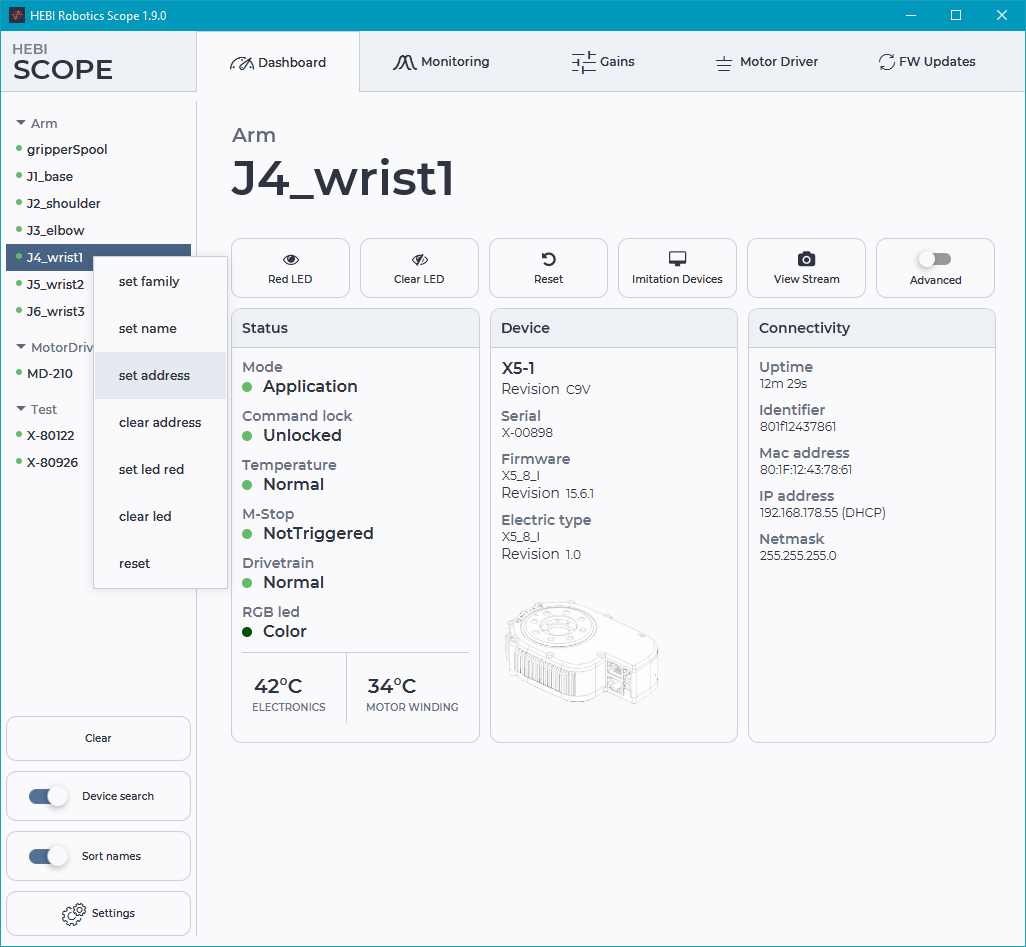
Task: Choose 'set address' in the context menu
Action: point(154,376)
